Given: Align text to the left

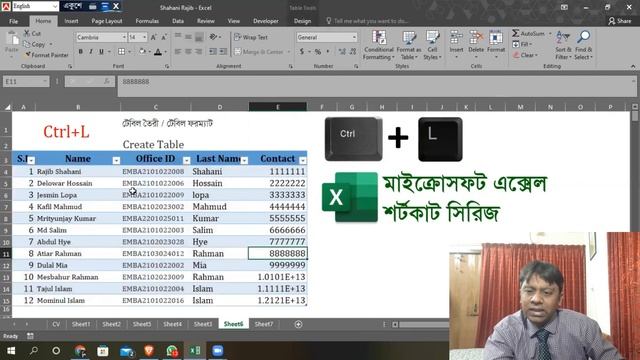Looking at the screenshot, I should [x=178, y=52].
